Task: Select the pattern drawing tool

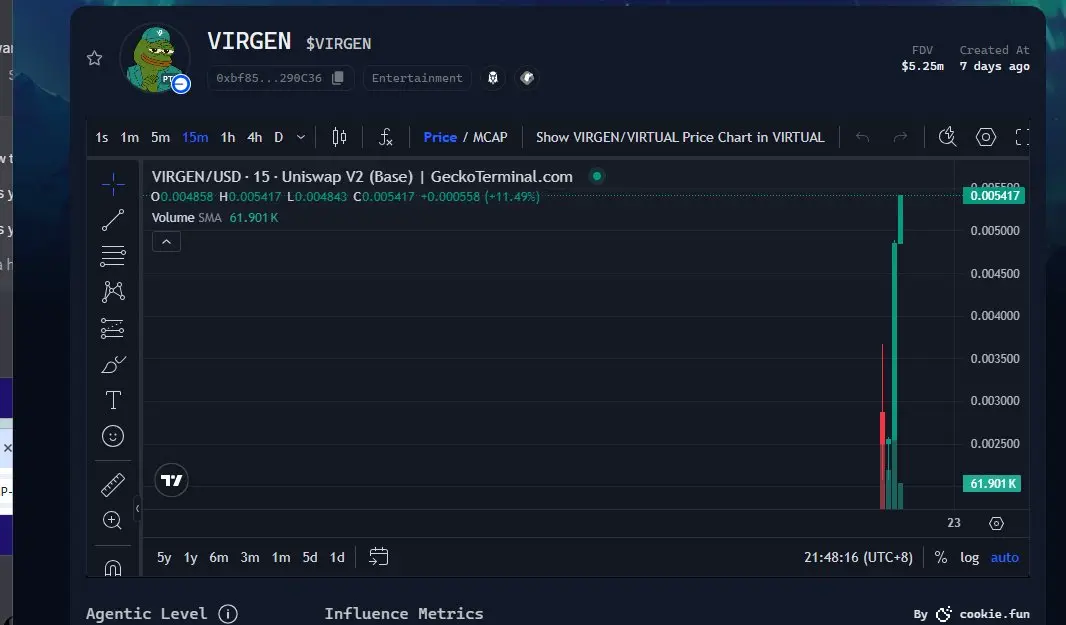Action: click(113, 292)
